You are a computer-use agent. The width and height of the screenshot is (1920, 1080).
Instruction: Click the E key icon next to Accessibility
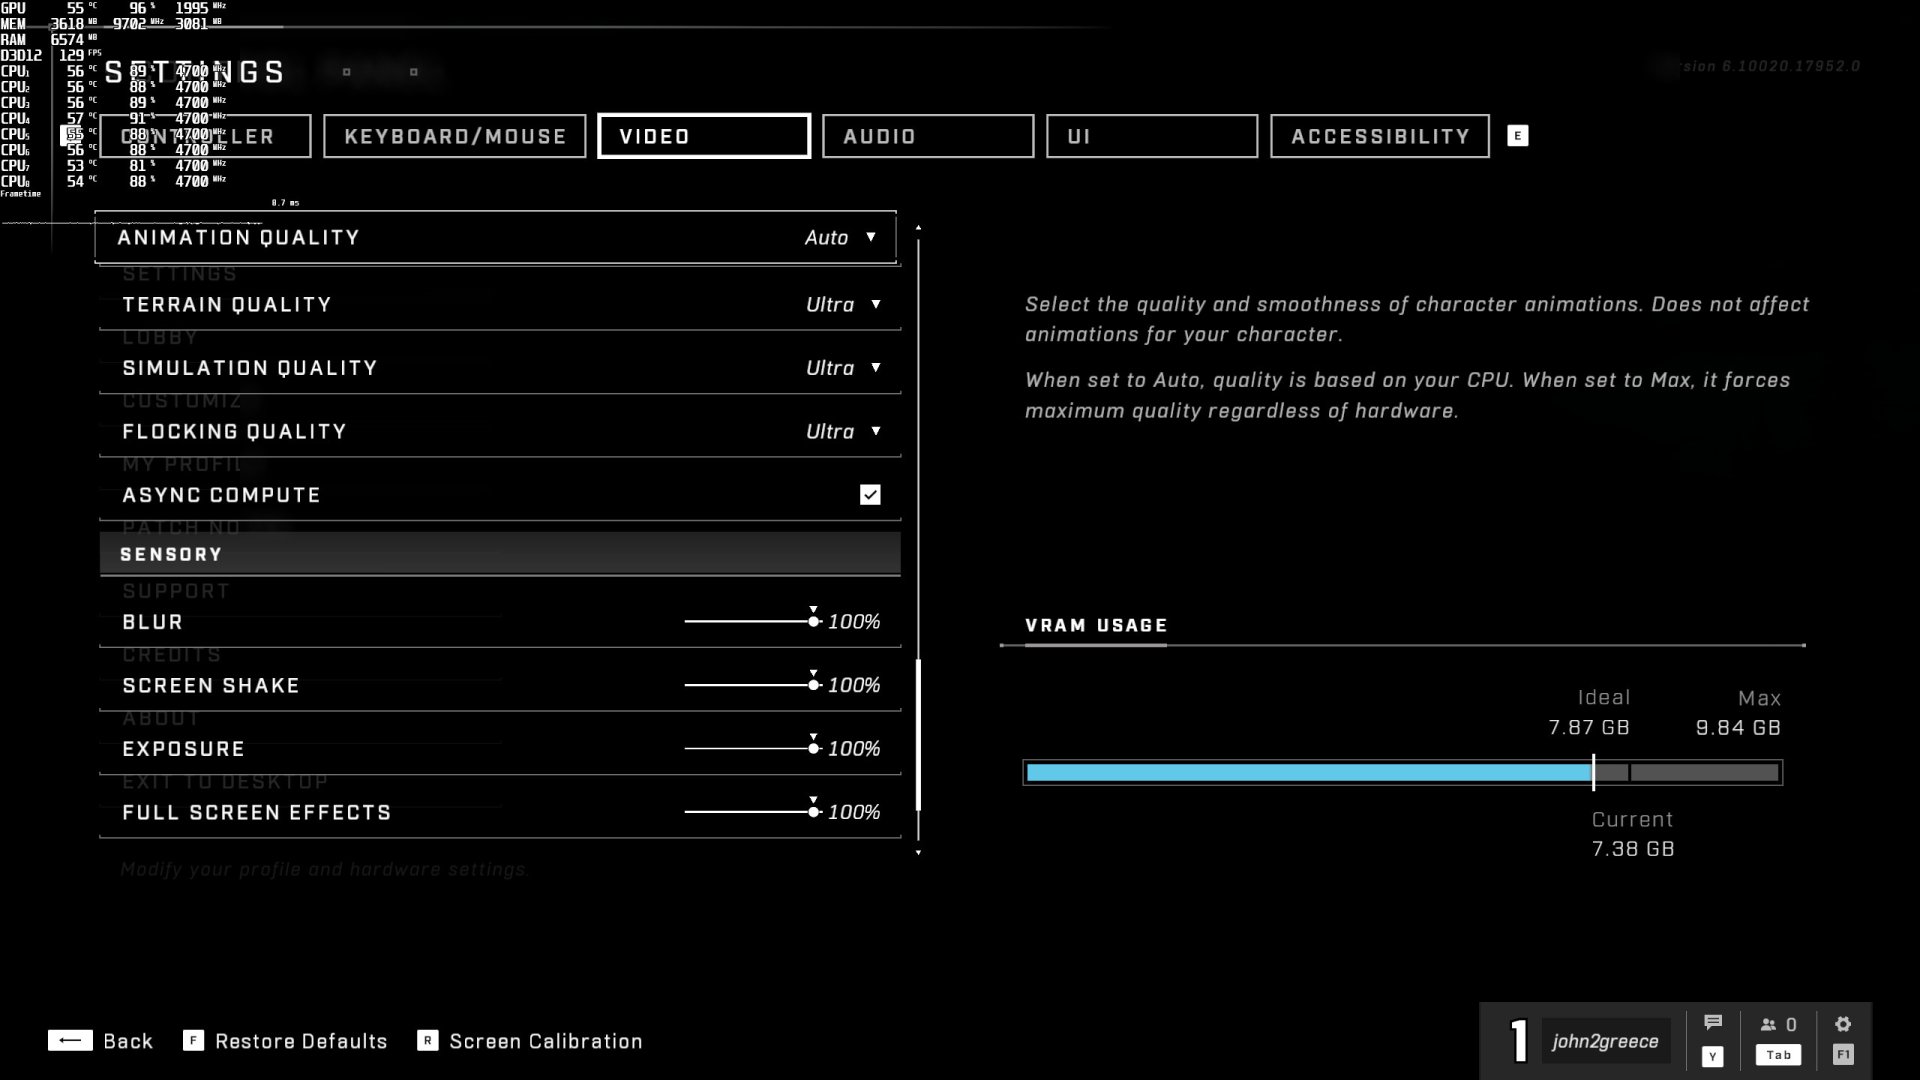point(1518,135)
